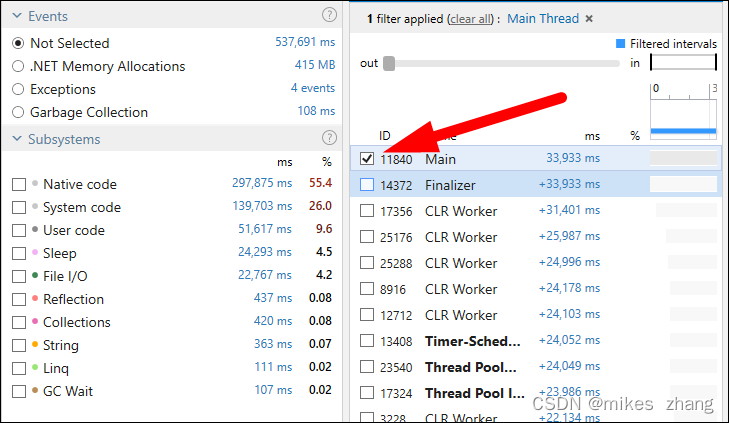Sort threads by the % column header

pos(635,136)
